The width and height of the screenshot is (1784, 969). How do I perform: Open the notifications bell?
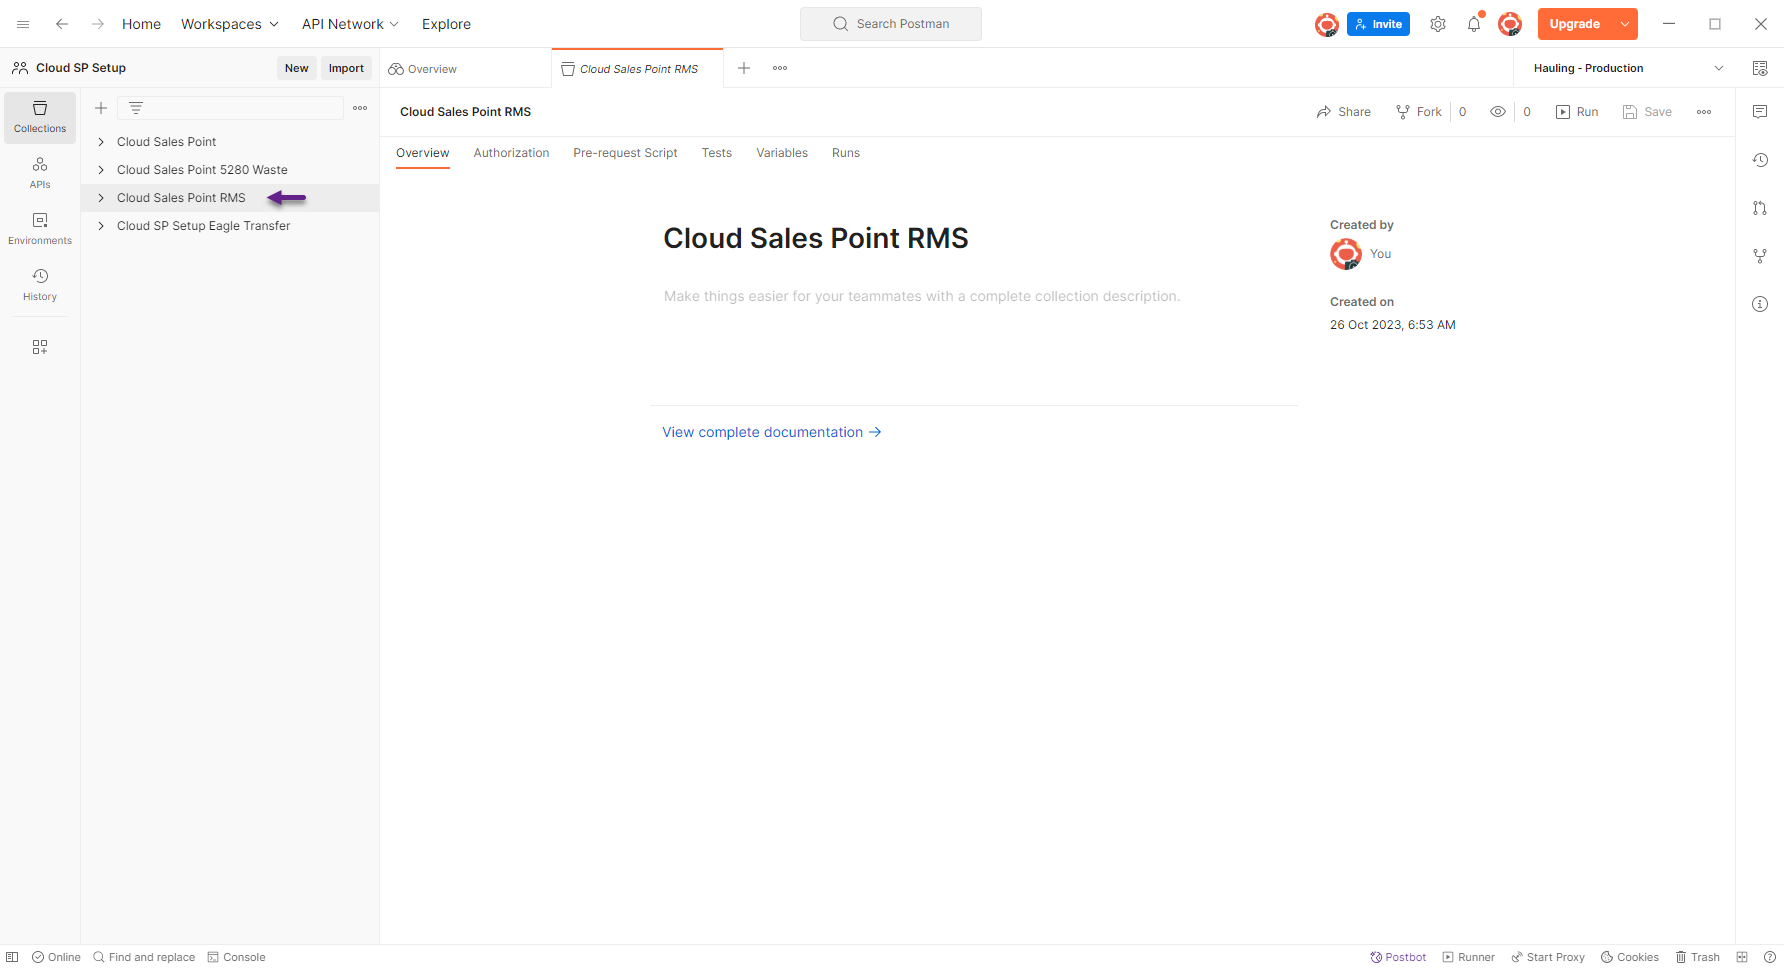[x=1474, y=24]
